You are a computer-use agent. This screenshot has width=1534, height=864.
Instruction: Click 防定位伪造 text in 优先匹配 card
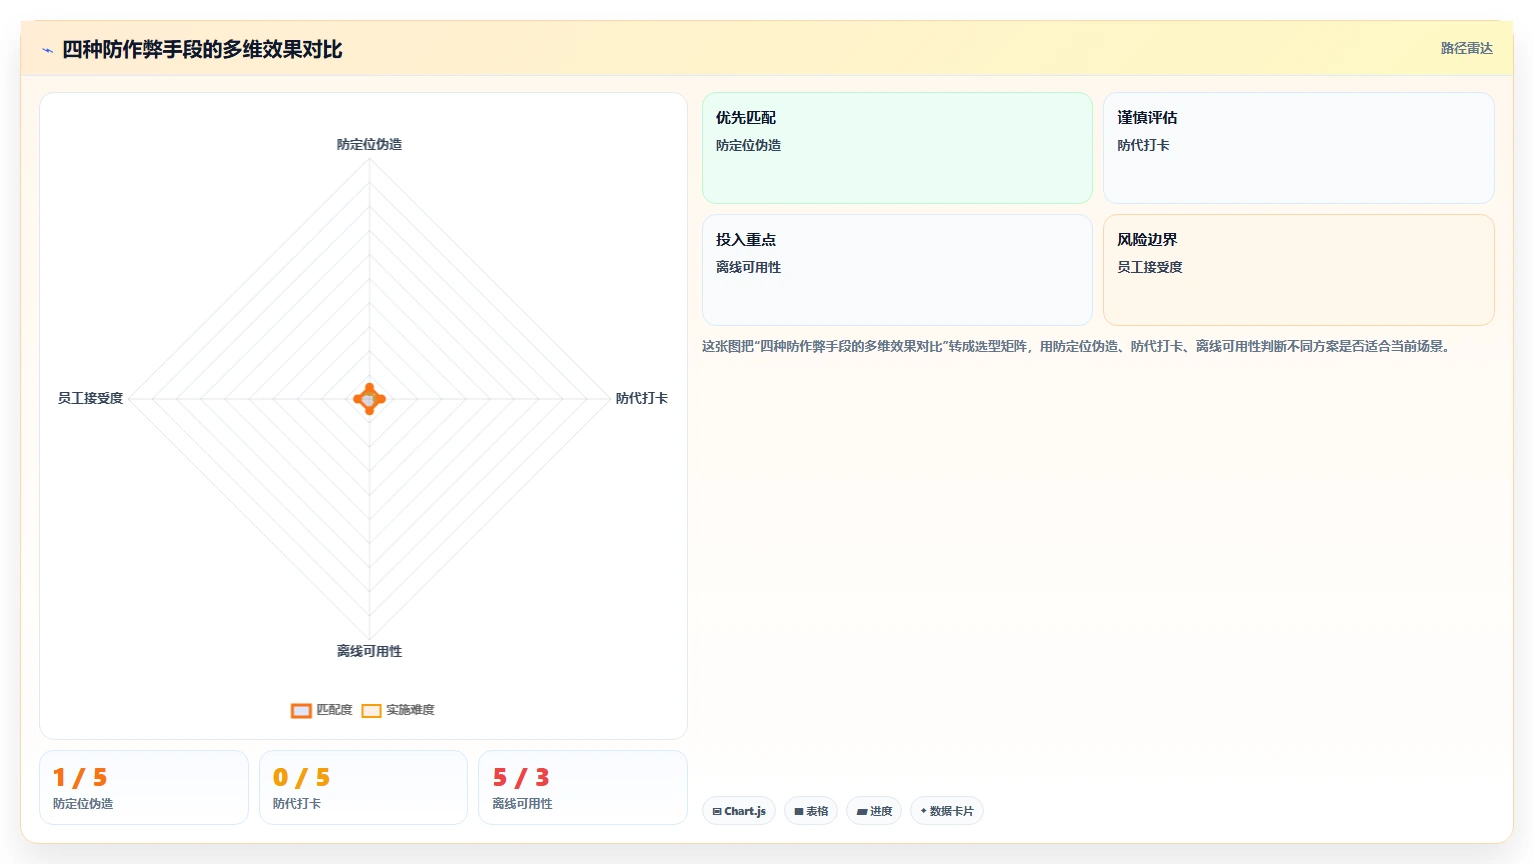(x=748, y=145)
